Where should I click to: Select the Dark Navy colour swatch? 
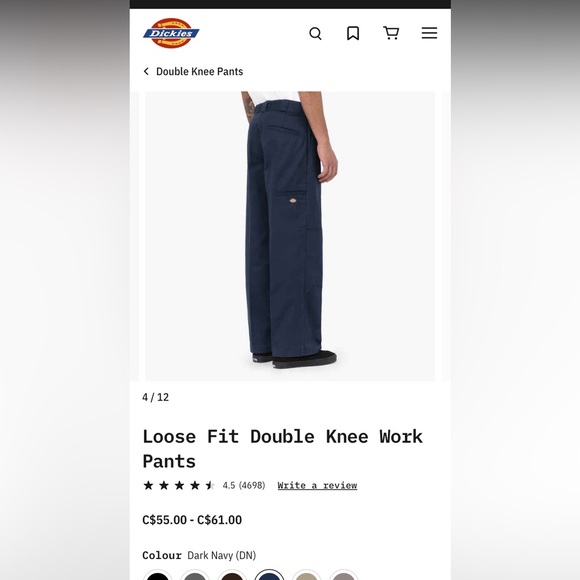(269, 575)
